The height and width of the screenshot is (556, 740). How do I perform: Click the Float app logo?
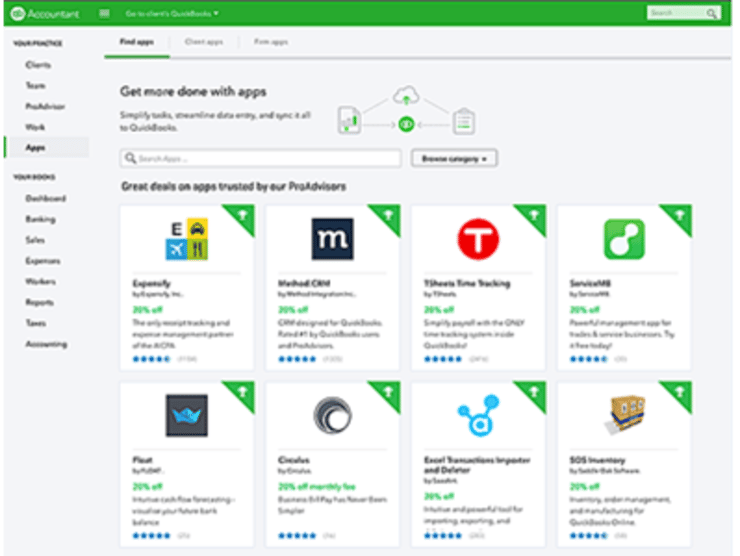point(186,415)
